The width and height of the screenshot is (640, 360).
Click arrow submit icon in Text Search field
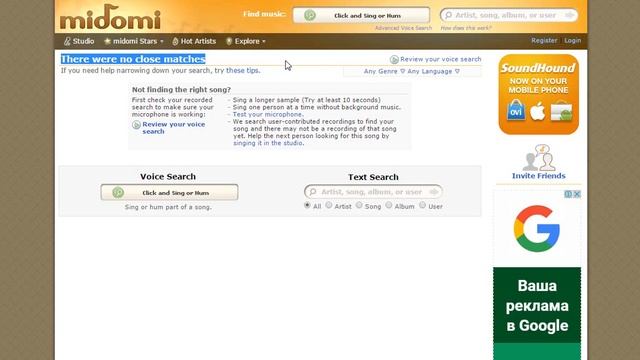pyautogui.click(x=434, y=191)
